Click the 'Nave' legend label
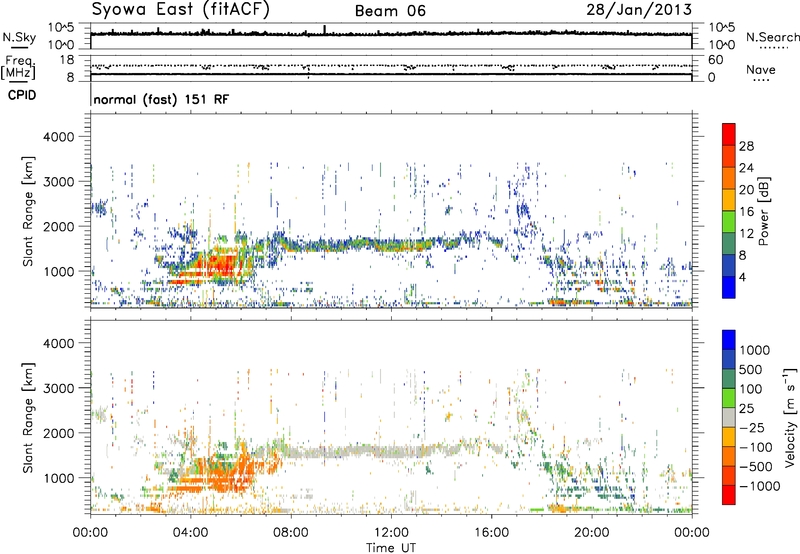The image size is (800, 554). click(x=761, y=70)
